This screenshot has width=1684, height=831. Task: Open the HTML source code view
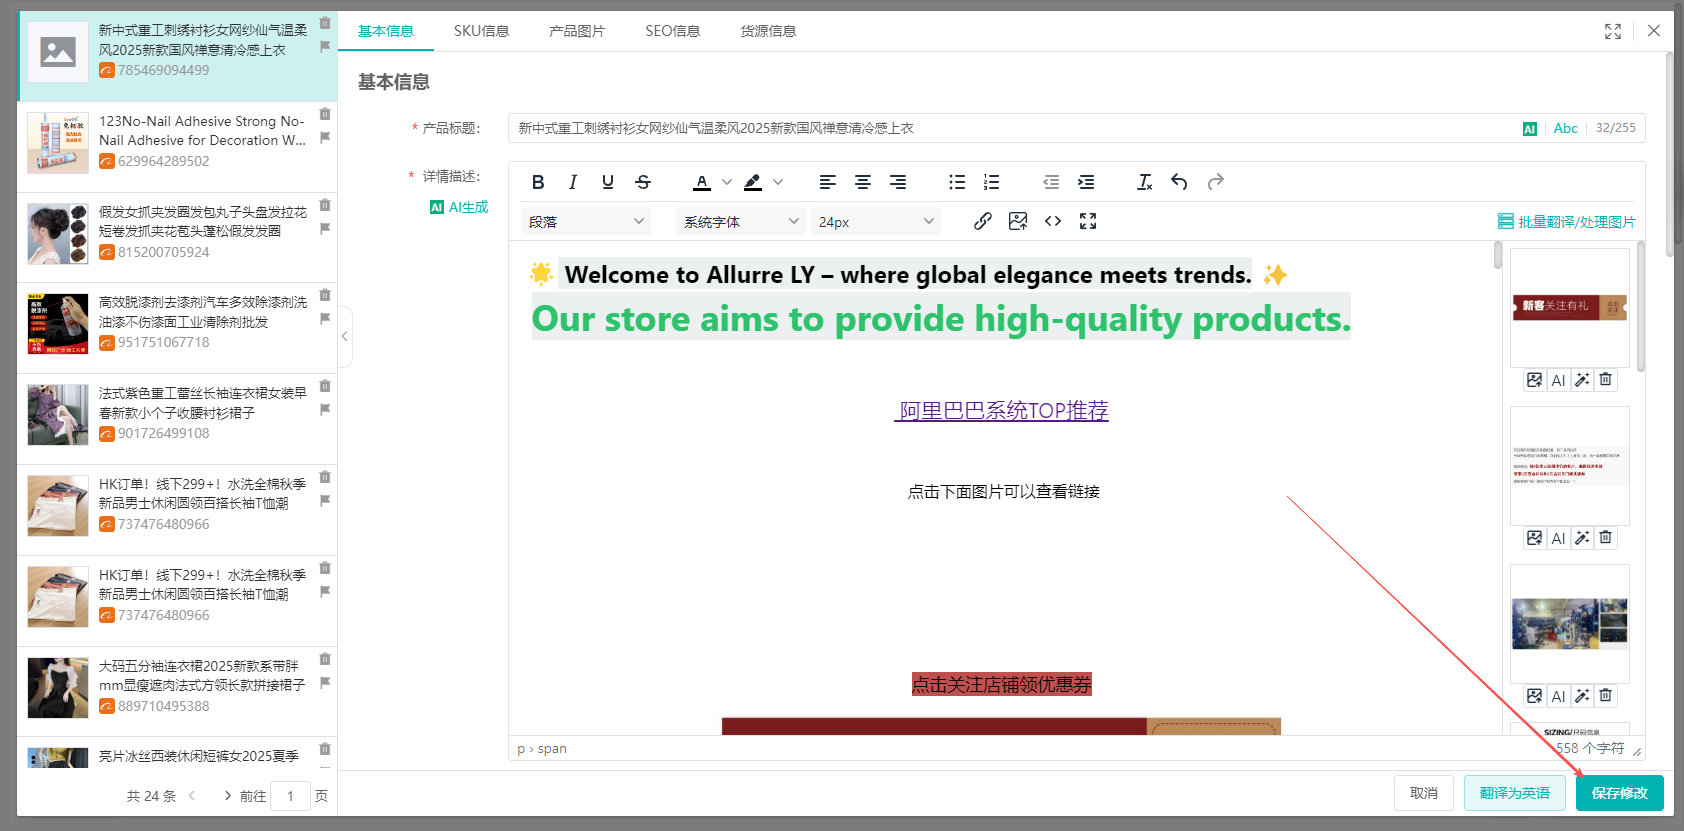coord(1053,221)
